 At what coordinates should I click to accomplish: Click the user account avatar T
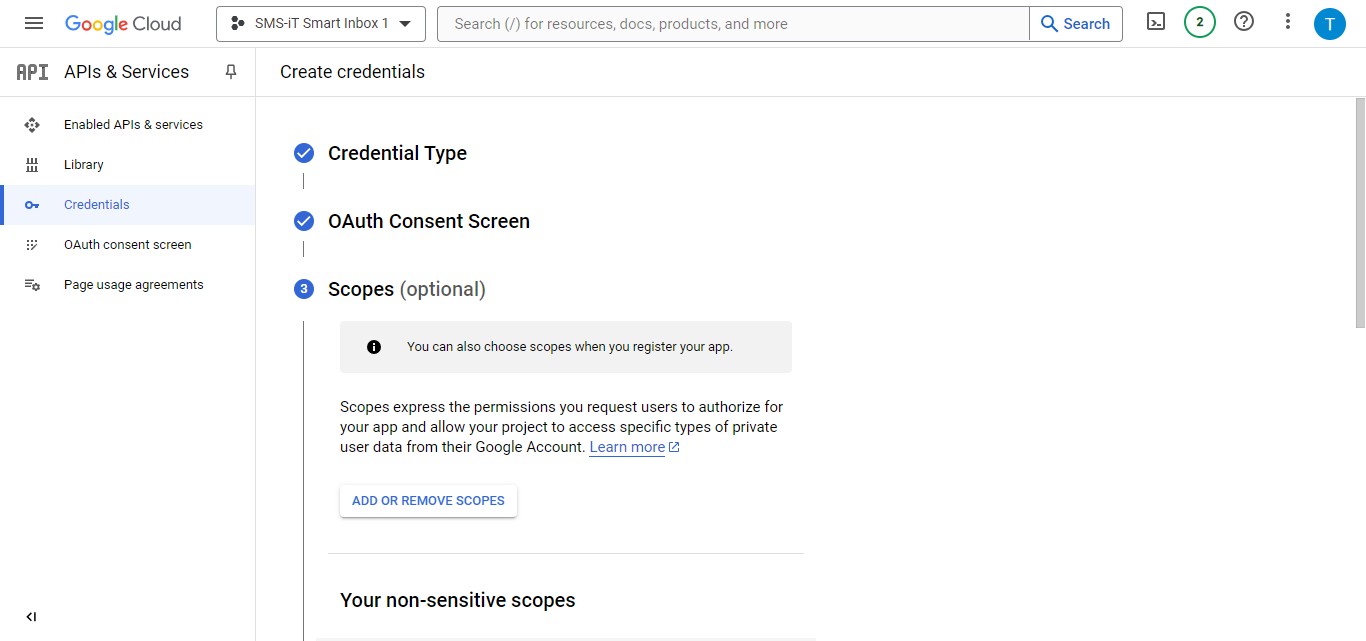[1329, 24]
